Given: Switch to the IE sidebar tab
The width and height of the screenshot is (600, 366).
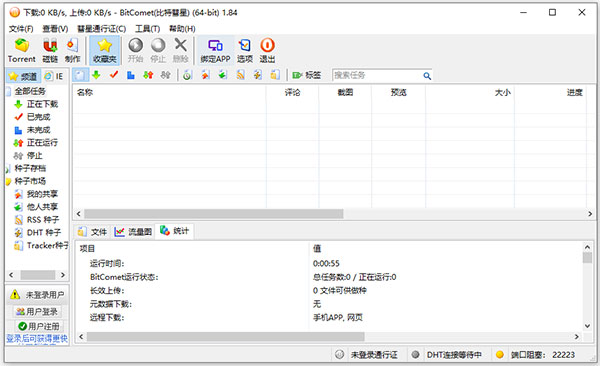Looking at the screenshot, I should coord(54,76).
